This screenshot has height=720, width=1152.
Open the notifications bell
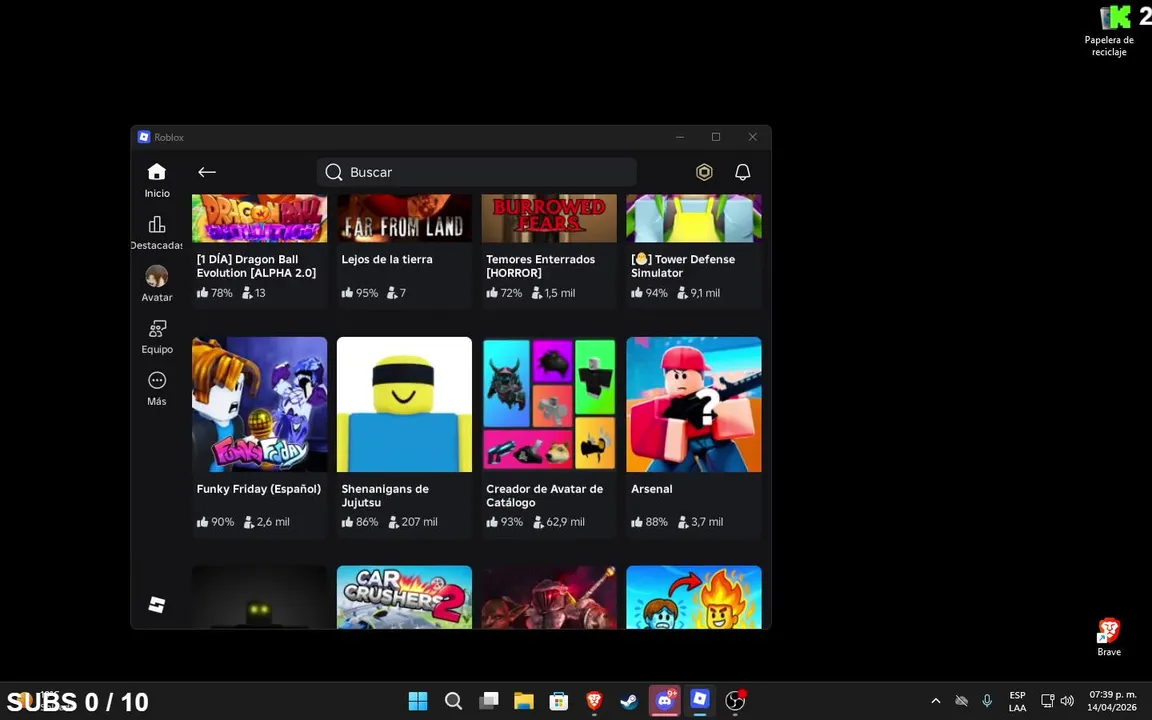click(x=743, y=172)
